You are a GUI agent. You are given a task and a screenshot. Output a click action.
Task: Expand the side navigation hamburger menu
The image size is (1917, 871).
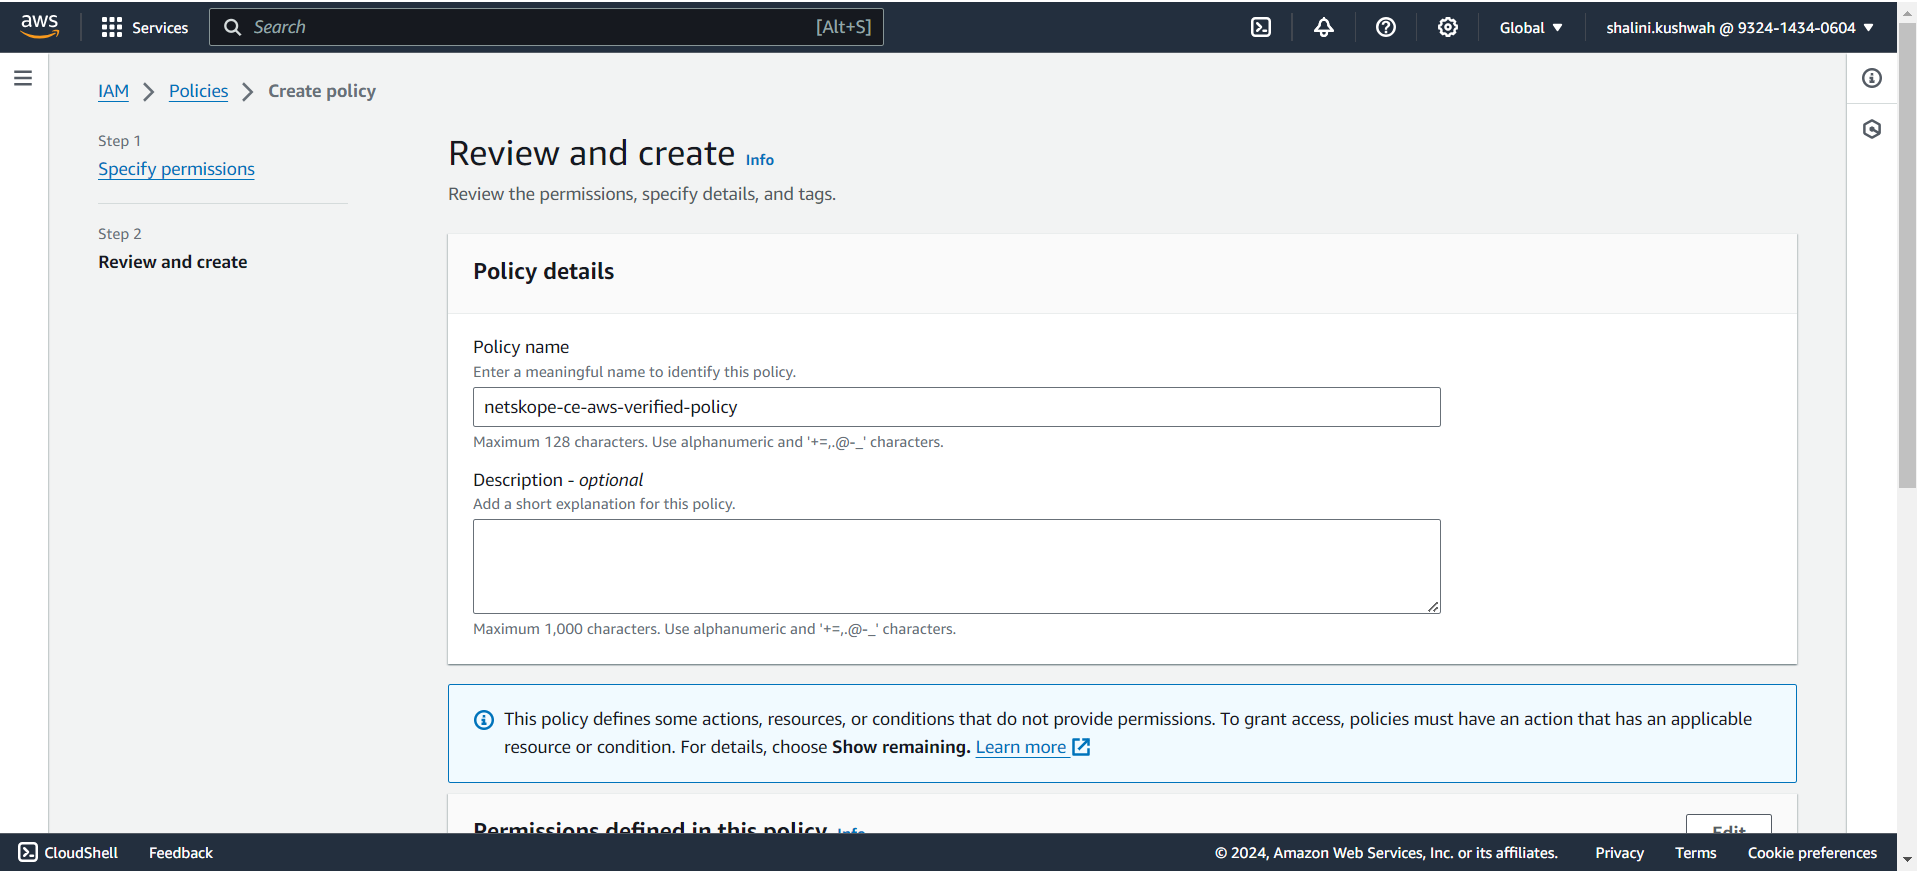pos(23,78)
